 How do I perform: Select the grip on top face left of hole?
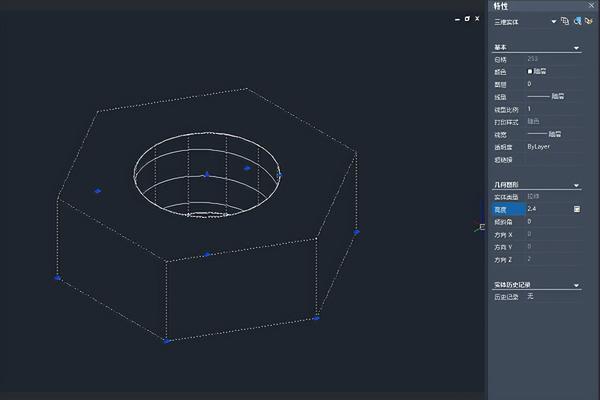[x=98, y=191]
